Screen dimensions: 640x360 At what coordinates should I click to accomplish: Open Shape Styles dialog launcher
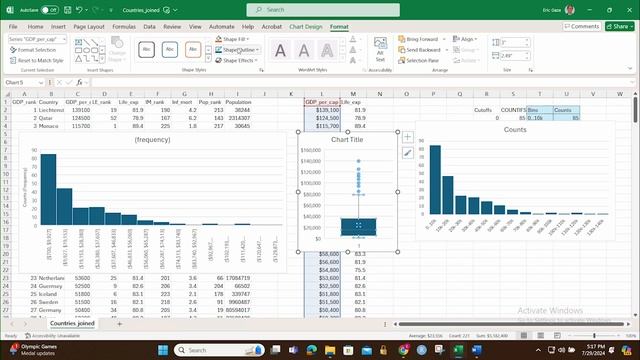coord(261,70)
